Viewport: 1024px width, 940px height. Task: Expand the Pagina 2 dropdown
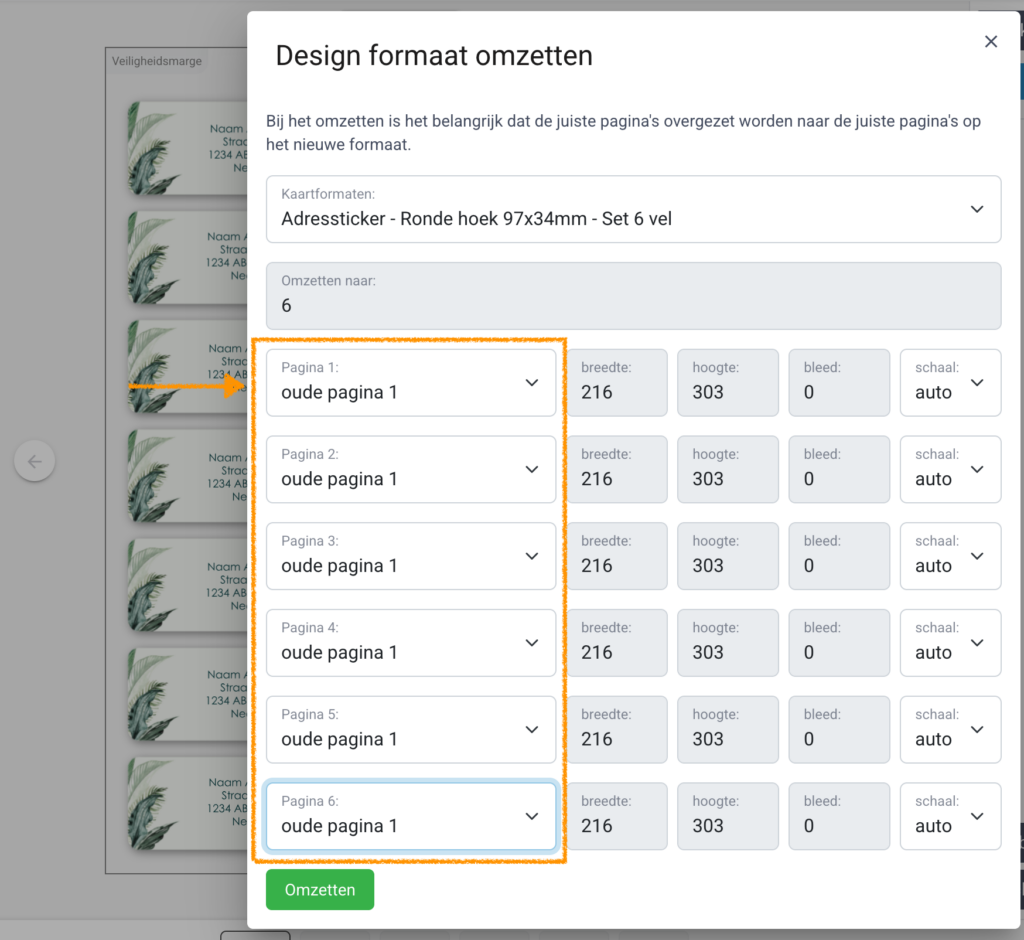[x=411, y=470]
